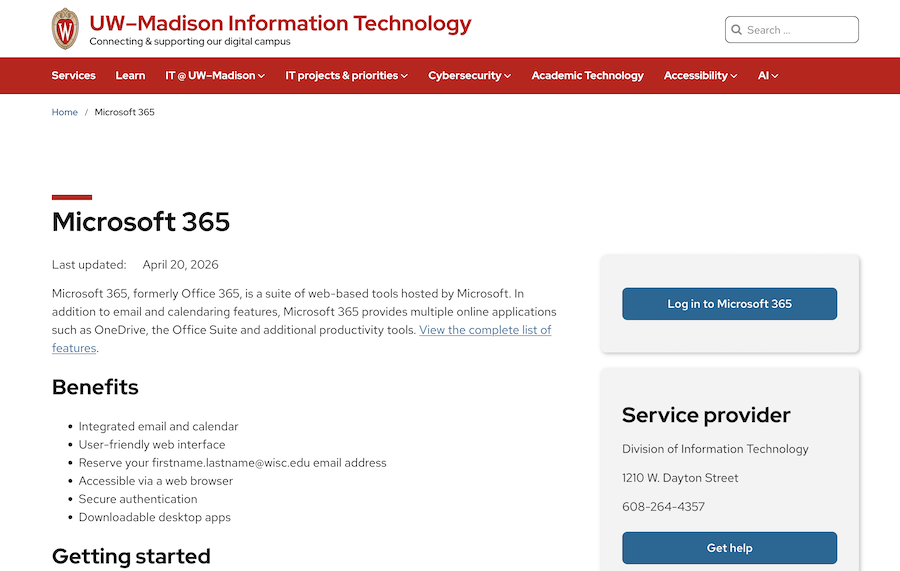Click the 608-264-4357 phone number
900x571 pixels.
[x=664, y=507]
